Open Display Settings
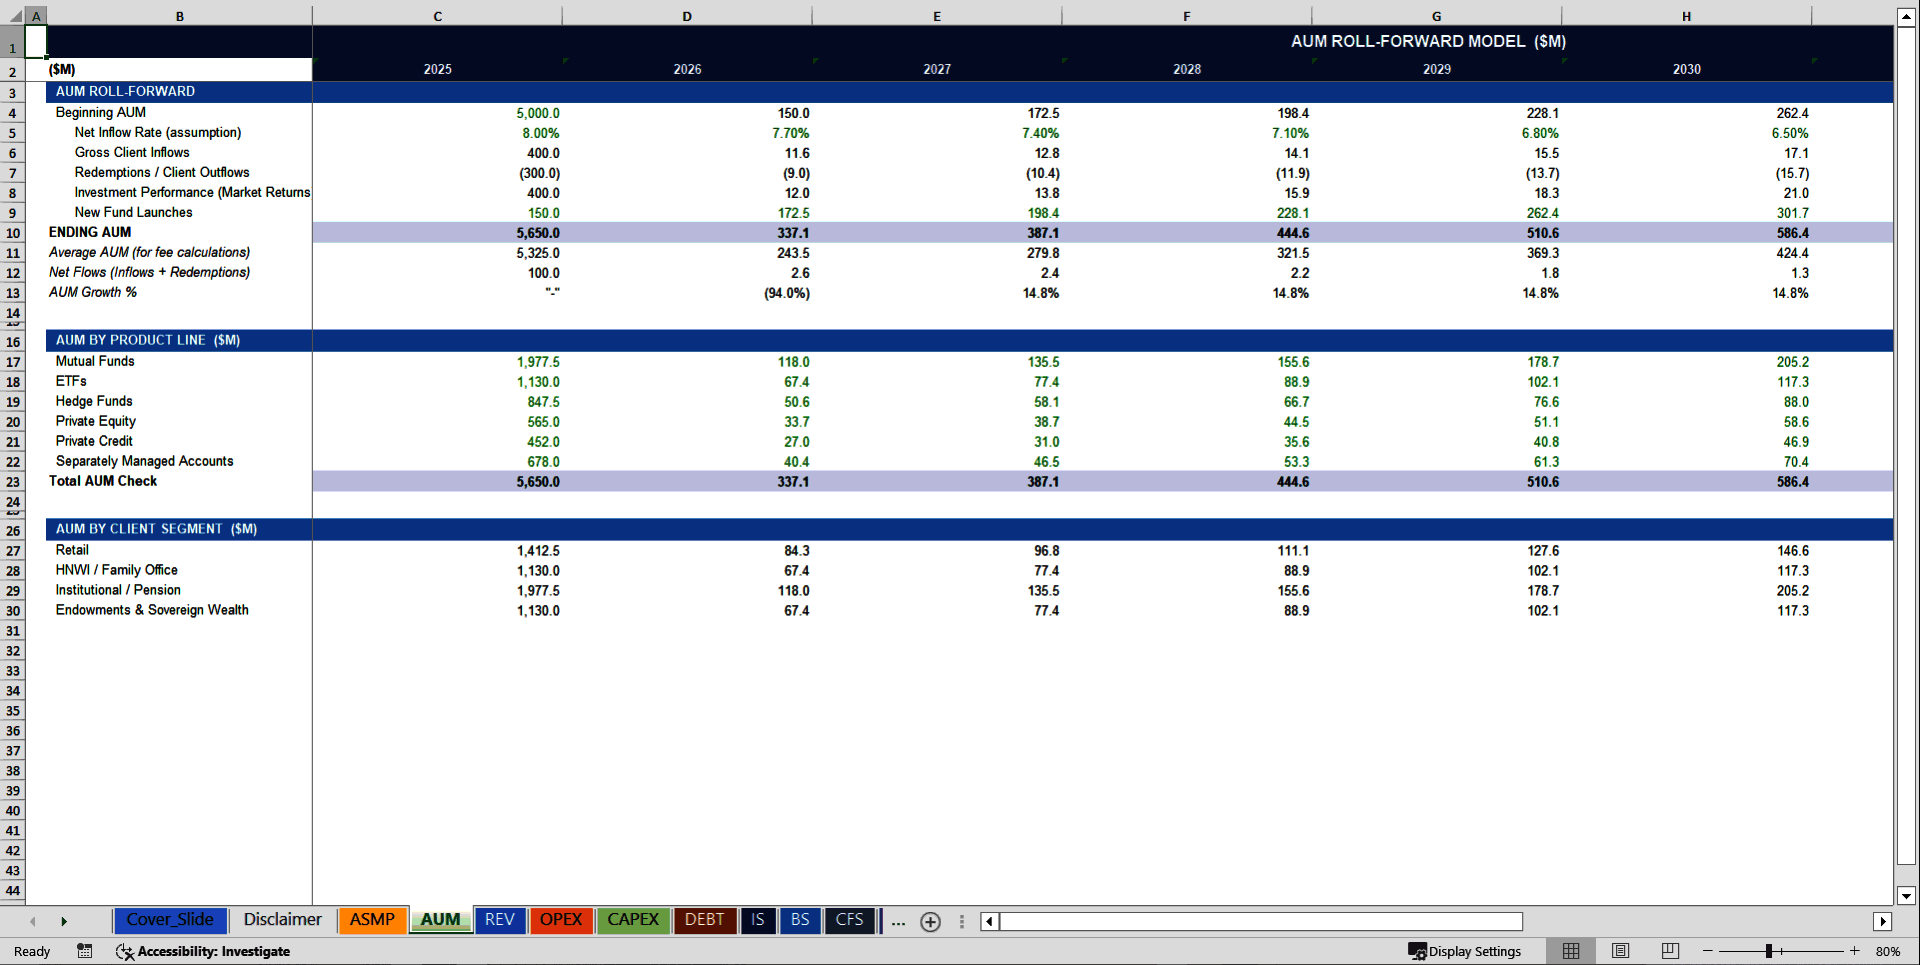 pyautogui.click(x=1465, y=951)
